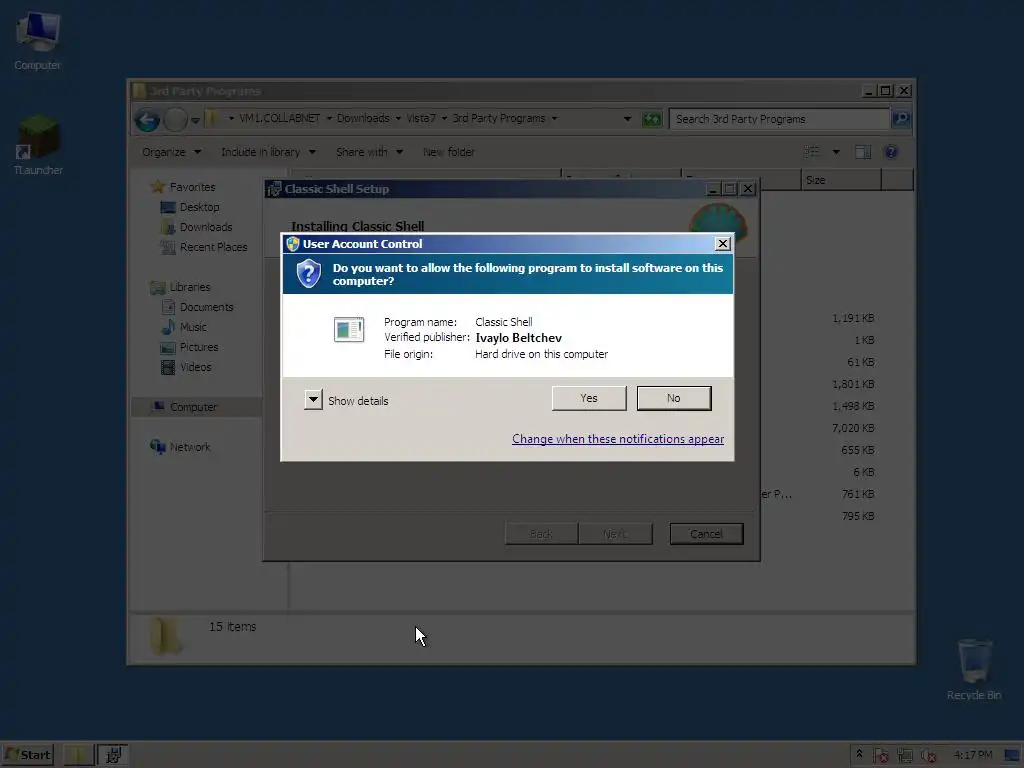Viewport: 1024px width, 768px height.
Task: Click change view icon in Explorer
Action: [812, 152]
